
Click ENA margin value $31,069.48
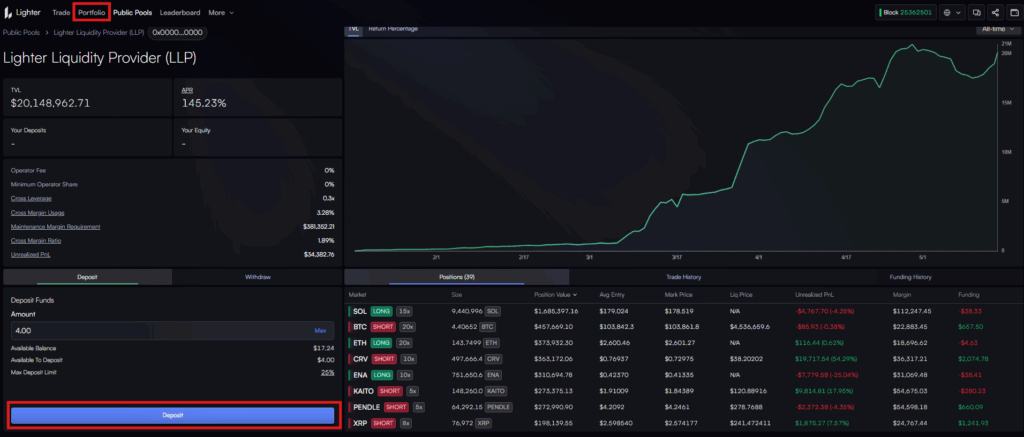tap(911, 375)
